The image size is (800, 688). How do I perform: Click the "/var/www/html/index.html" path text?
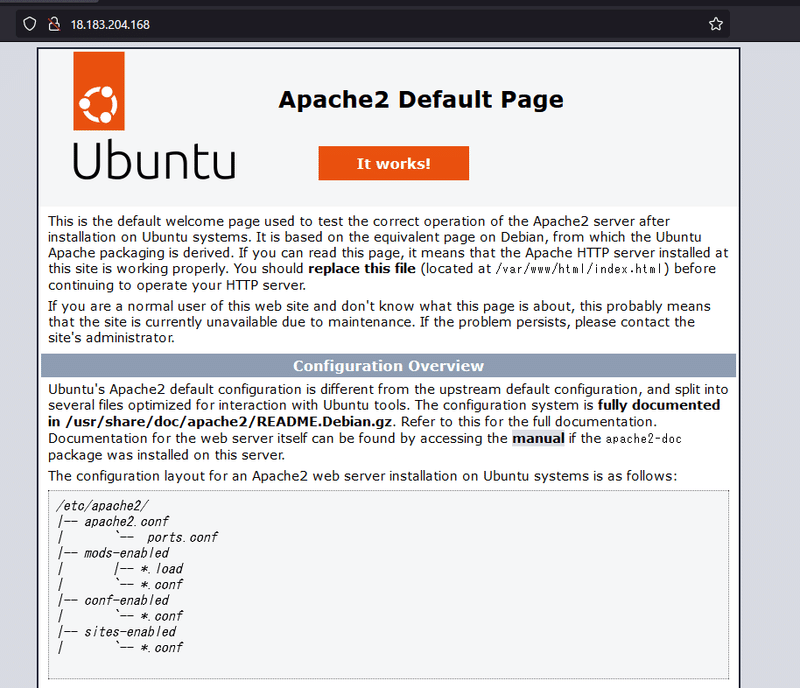click(579, 268)
